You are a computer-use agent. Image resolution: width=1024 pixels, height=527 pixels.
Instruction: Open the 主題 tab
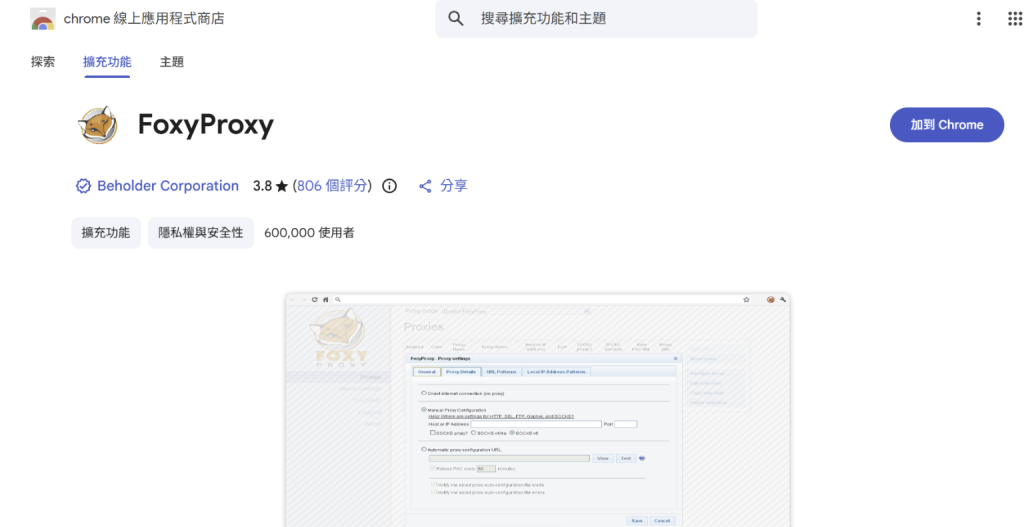pos(172,62)
